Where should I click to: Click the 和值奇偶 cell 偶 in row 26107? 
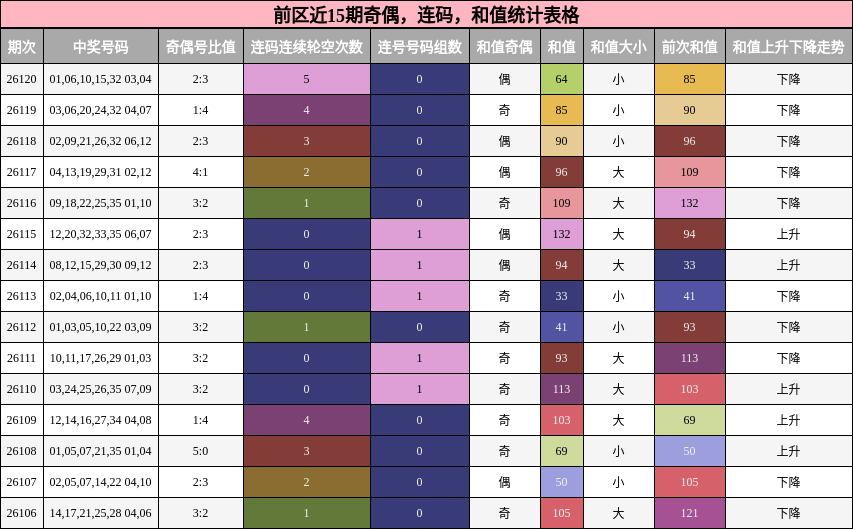pos(505,482)
